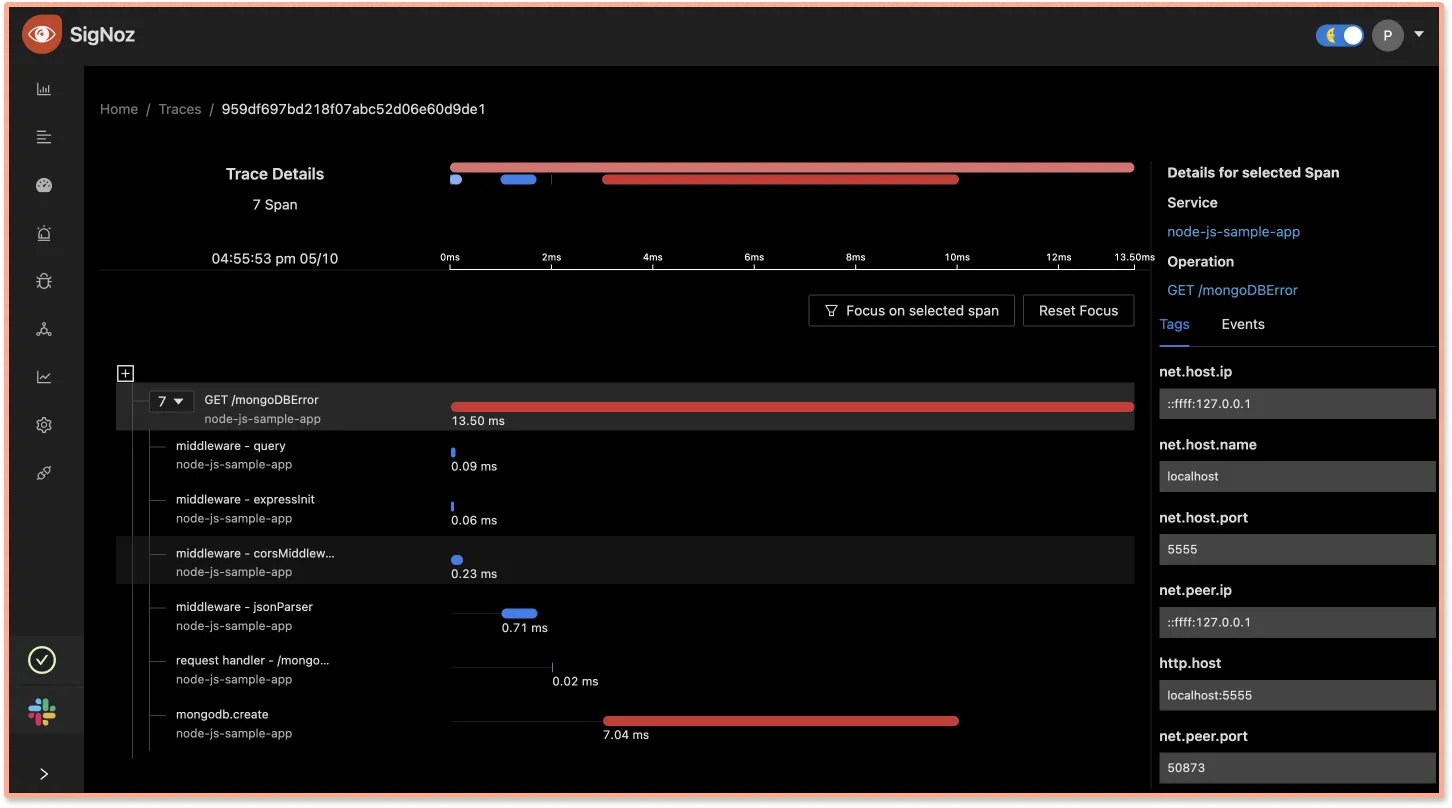Click the green check status icon
This screenshot has width=1452, height=808.
pyautogui.click(x=42, y=660)
